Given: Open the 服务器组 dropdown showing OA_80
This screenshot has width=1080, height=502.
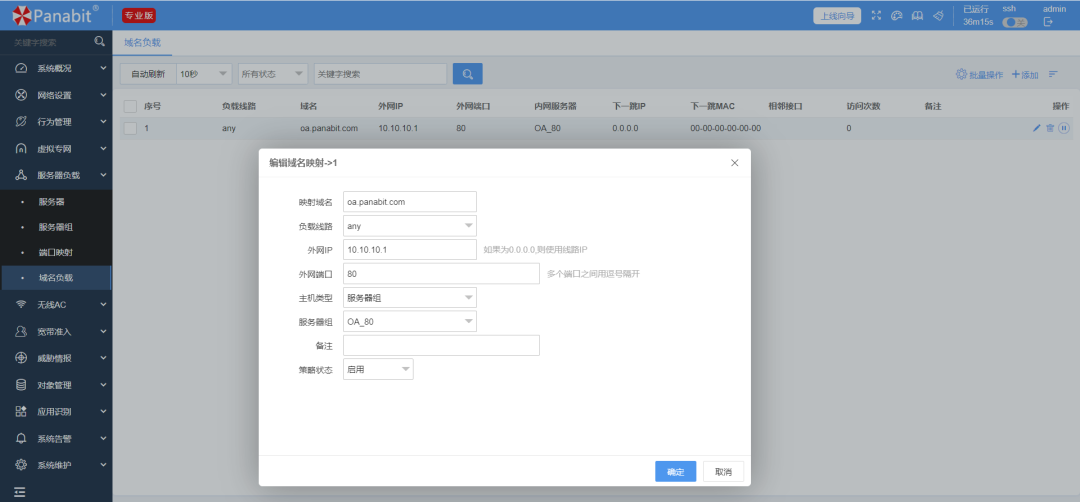Looking at the screenshot, I should point(410,322).
